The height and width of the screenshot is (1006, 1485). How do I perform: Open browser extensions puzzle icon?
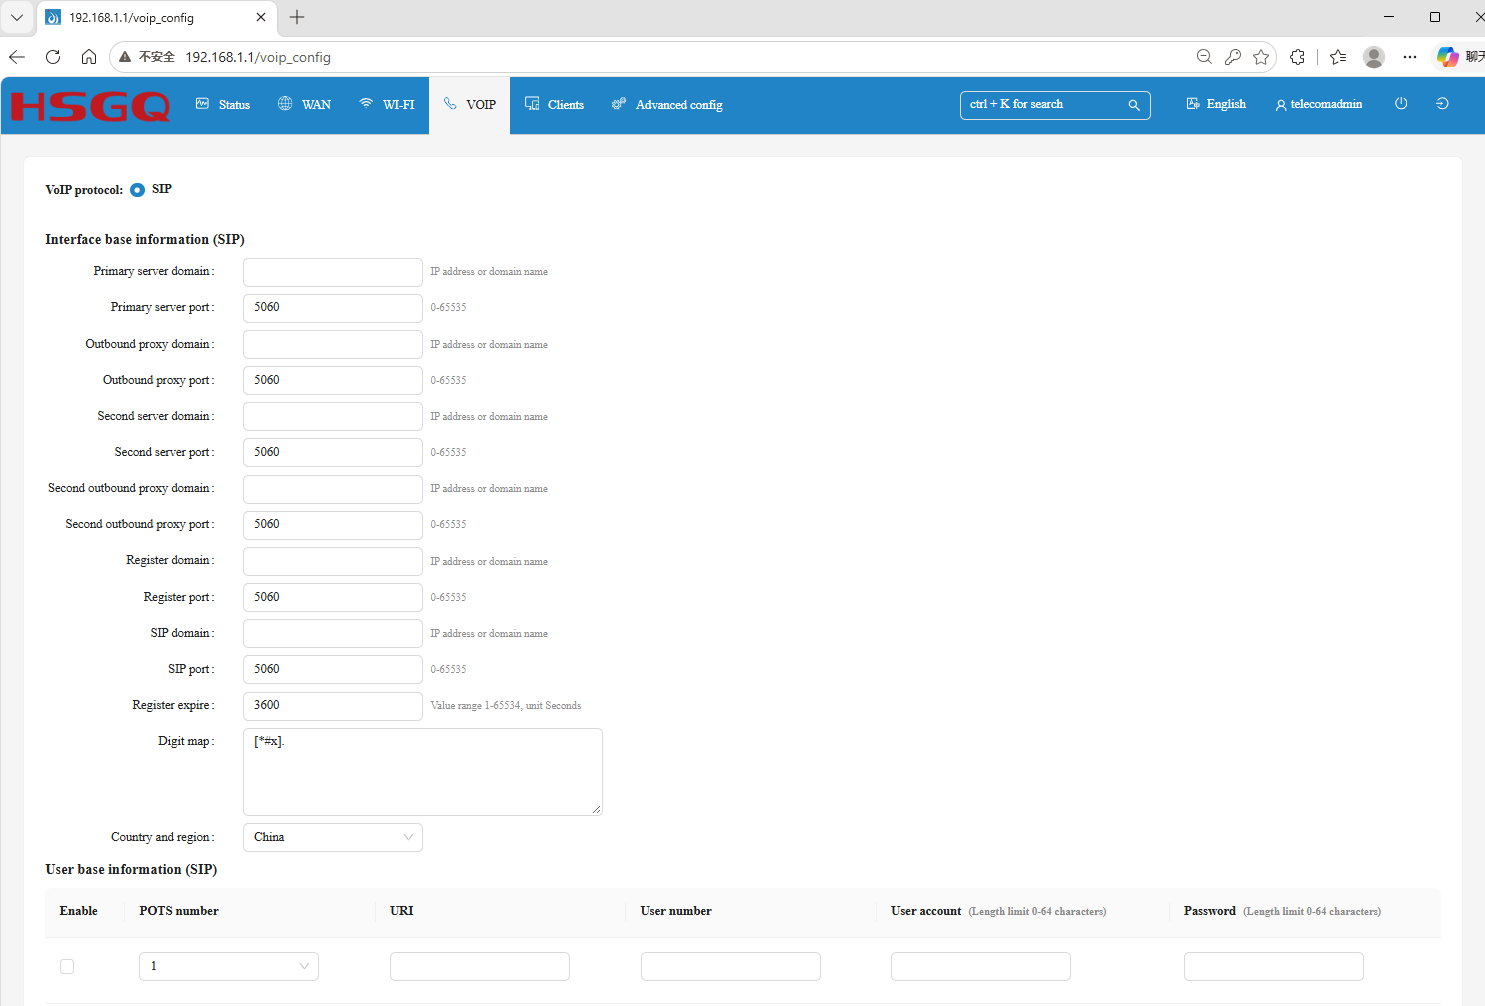(1297, 57)
